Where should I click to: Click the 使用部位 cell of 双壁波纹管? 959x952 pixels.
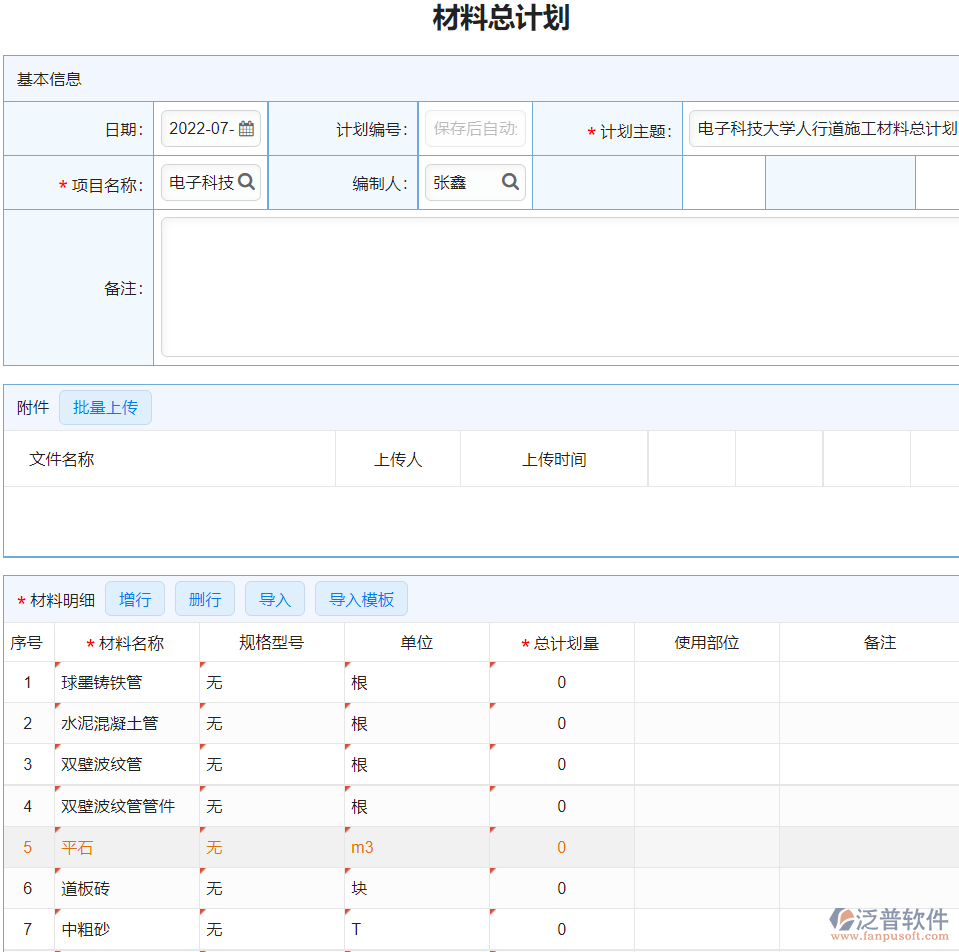tap(706, 764)
